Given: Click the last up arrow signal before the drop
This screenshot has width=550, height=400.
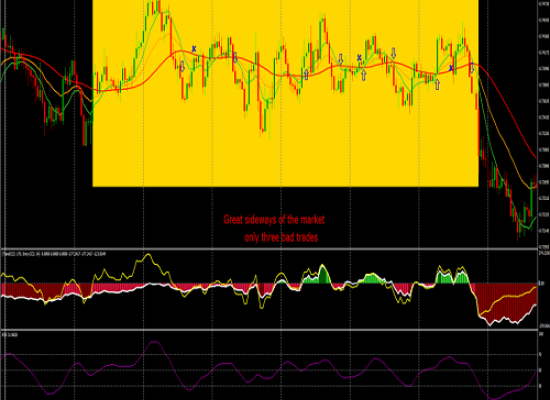Looking at the screenshot, I should click(x=437, y=84).
